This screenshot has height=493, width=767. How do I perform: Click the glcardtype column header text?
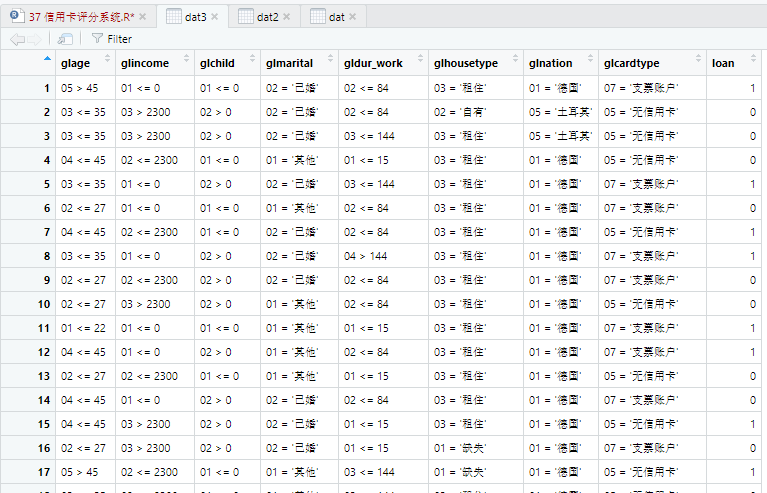632,64
